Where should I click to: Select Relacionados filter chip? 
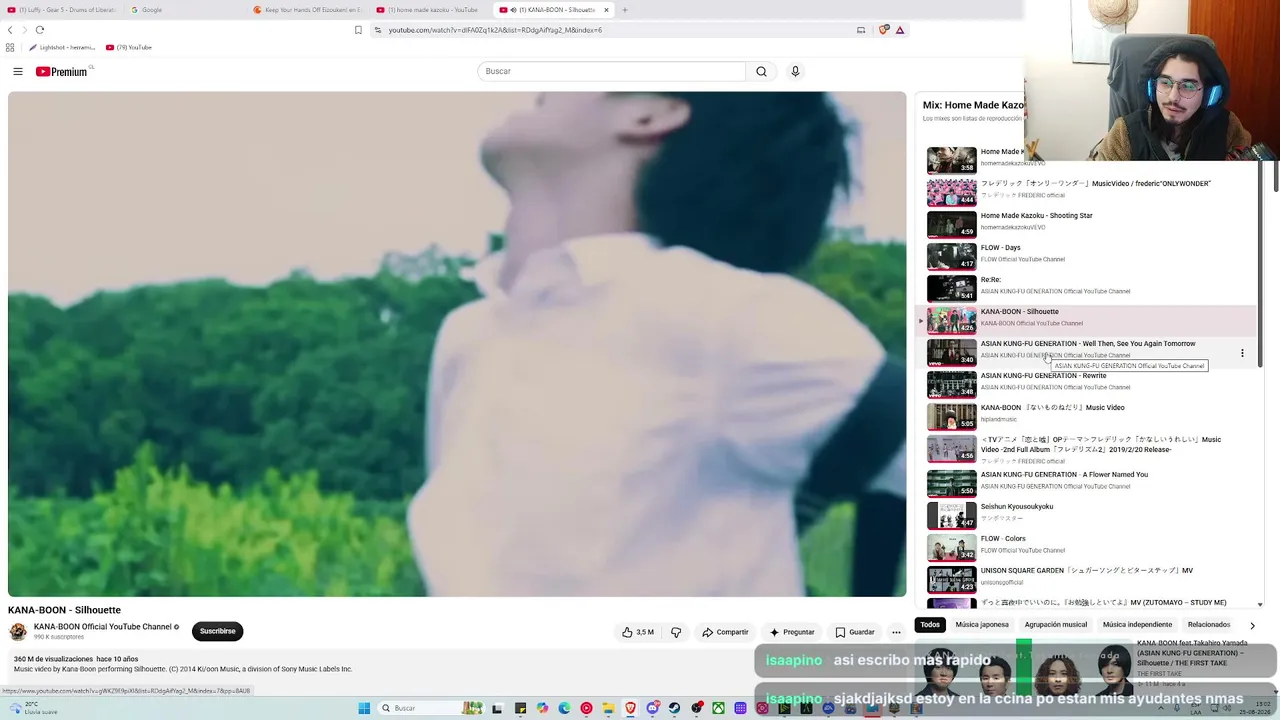1209,625
